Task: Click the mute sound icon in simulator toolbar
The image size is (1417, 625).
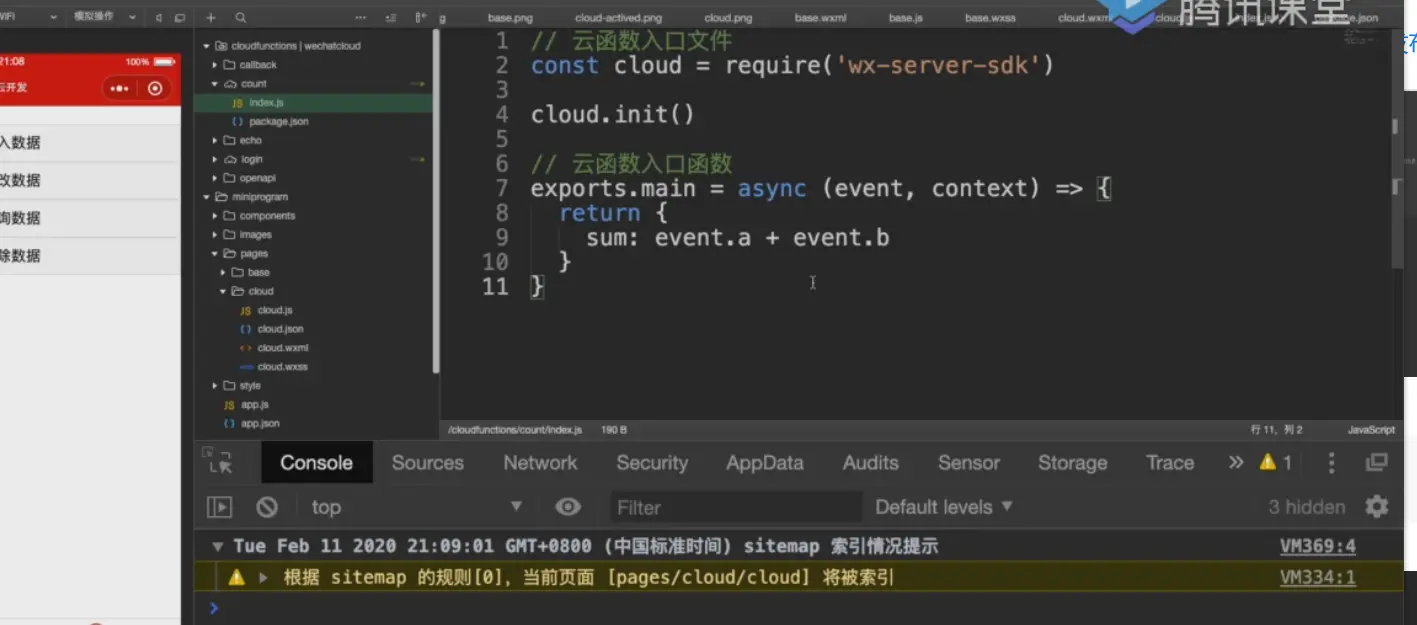Action: point(158,18)
